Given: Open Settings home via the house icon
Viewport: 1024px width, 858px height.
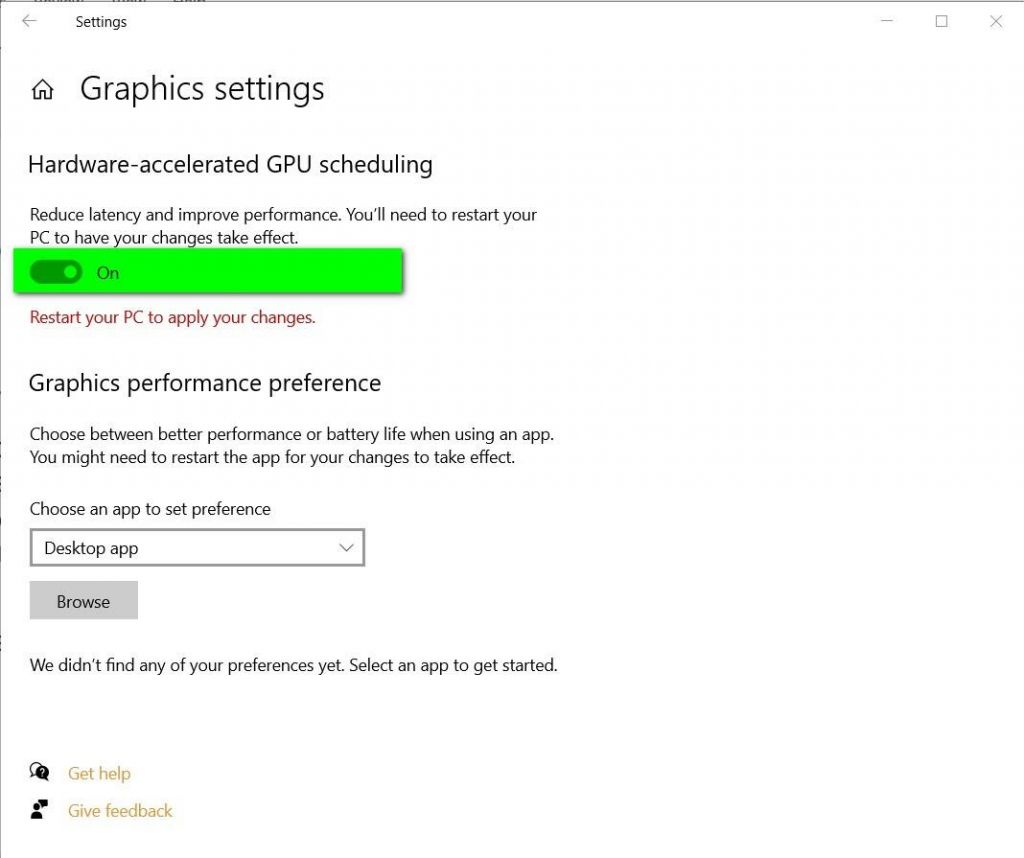Looking at the screenshot, I should click(41, 88).
